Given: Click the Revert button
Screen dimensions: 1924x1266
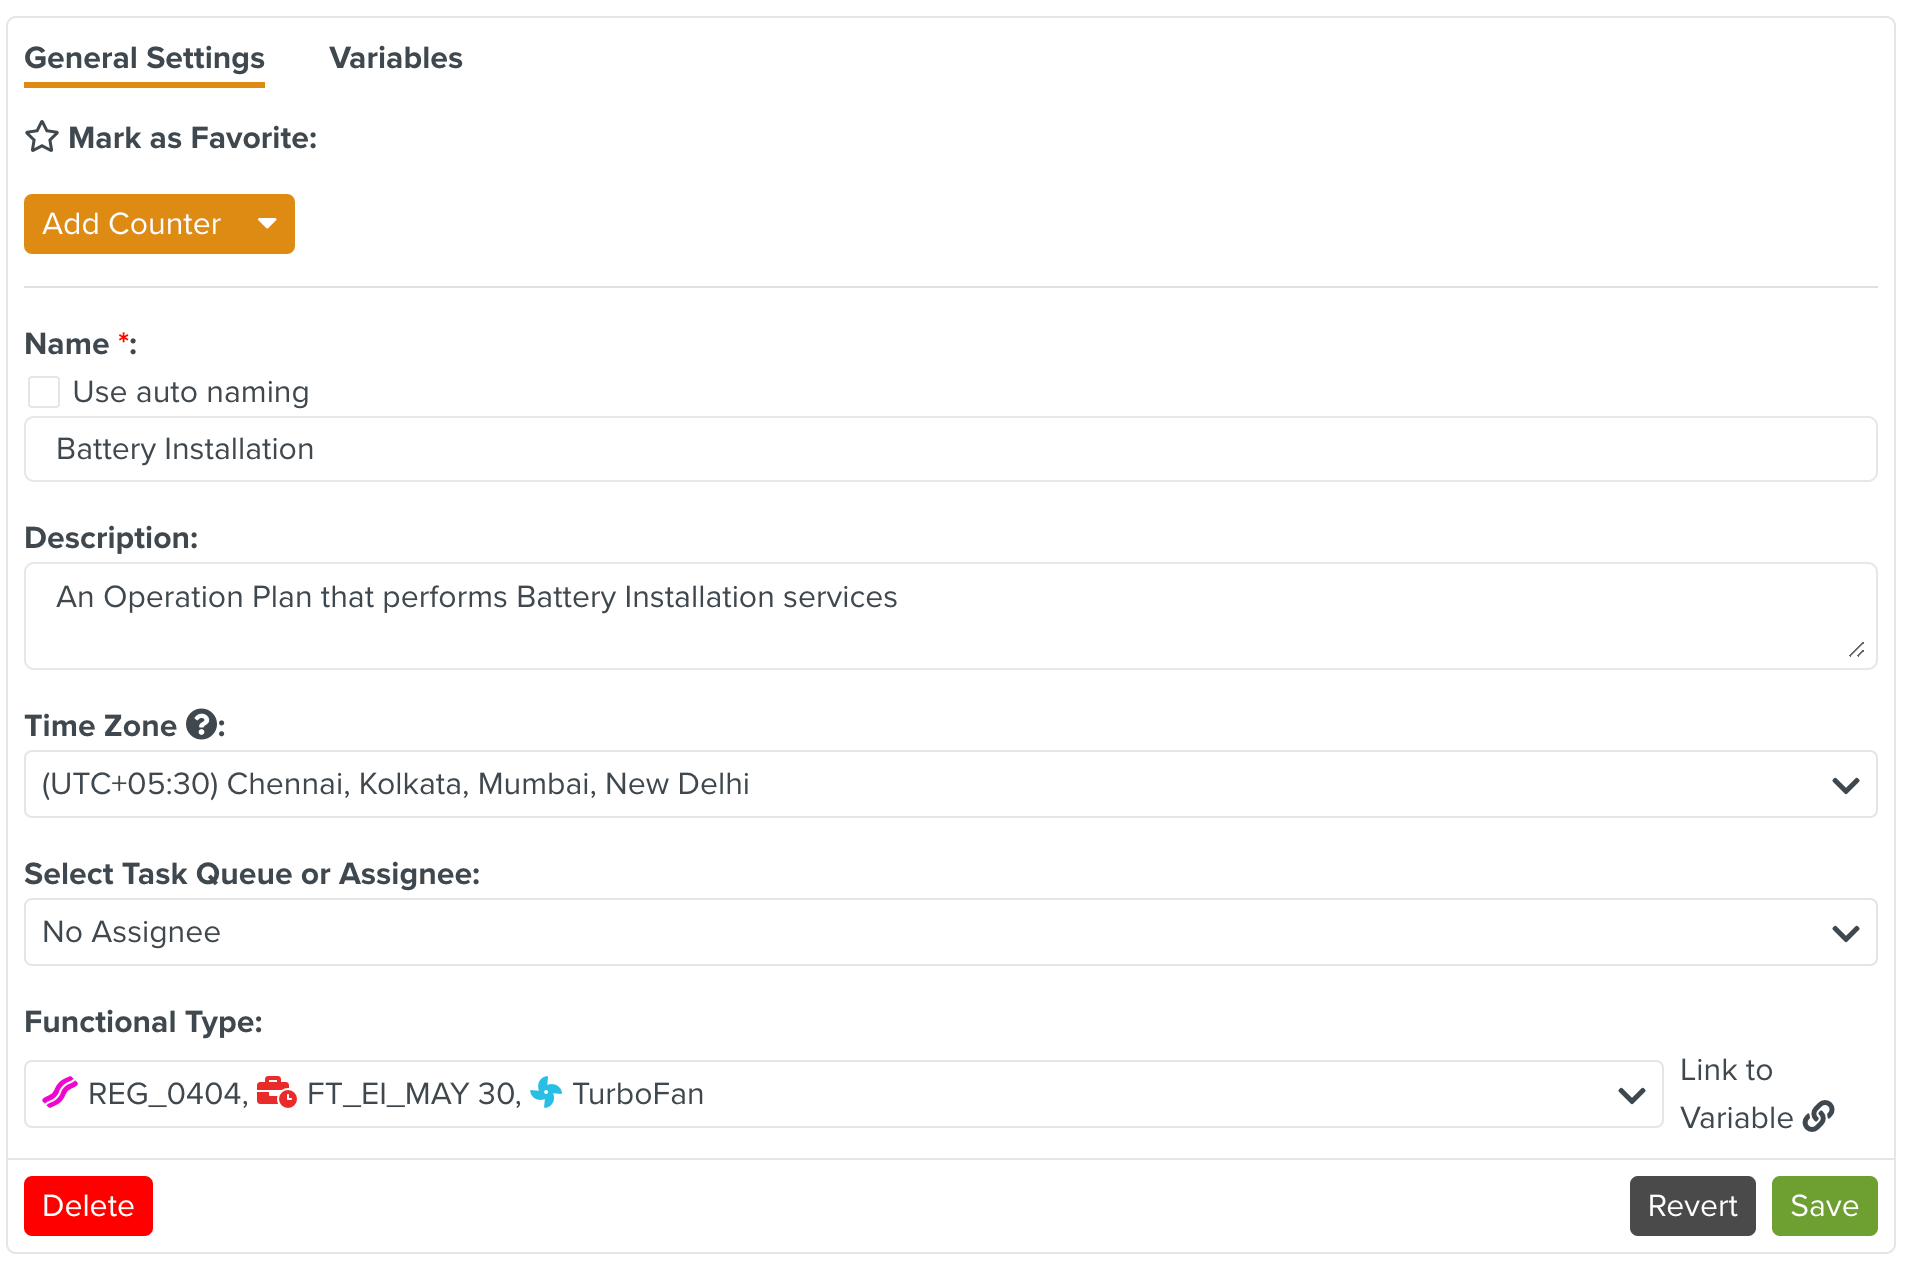Looking at the screenshot, I should coord(1692,1206).
